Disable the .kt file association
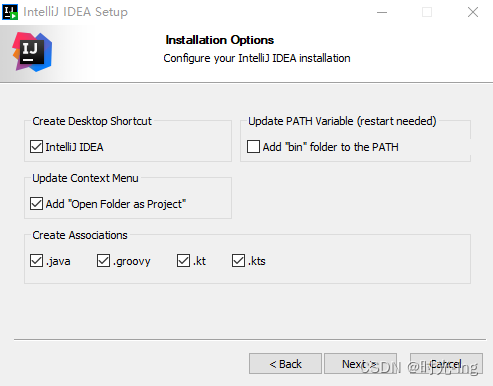493x386 pixels. pos(183,261)
